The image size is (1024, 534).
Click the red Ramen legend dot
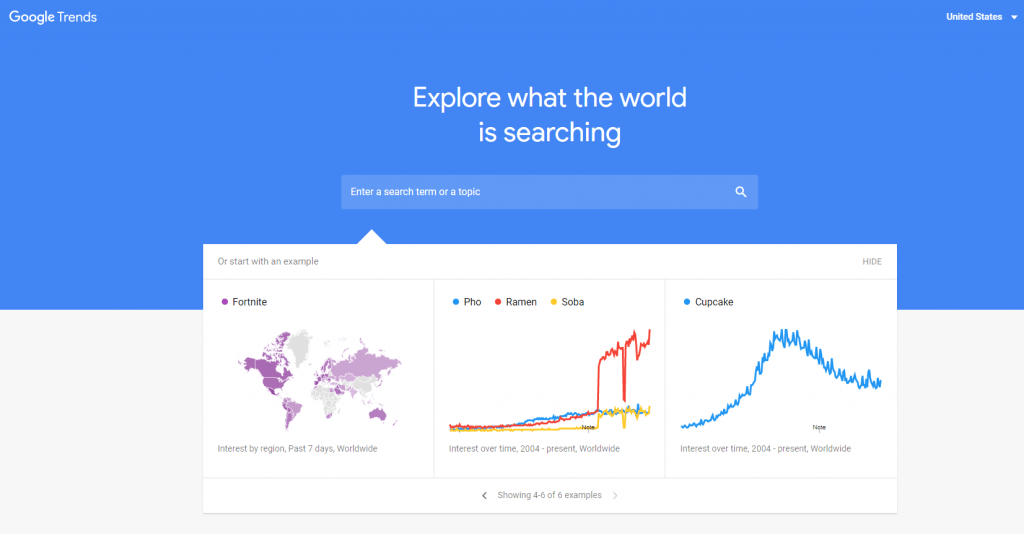click(x=498, y=302)
